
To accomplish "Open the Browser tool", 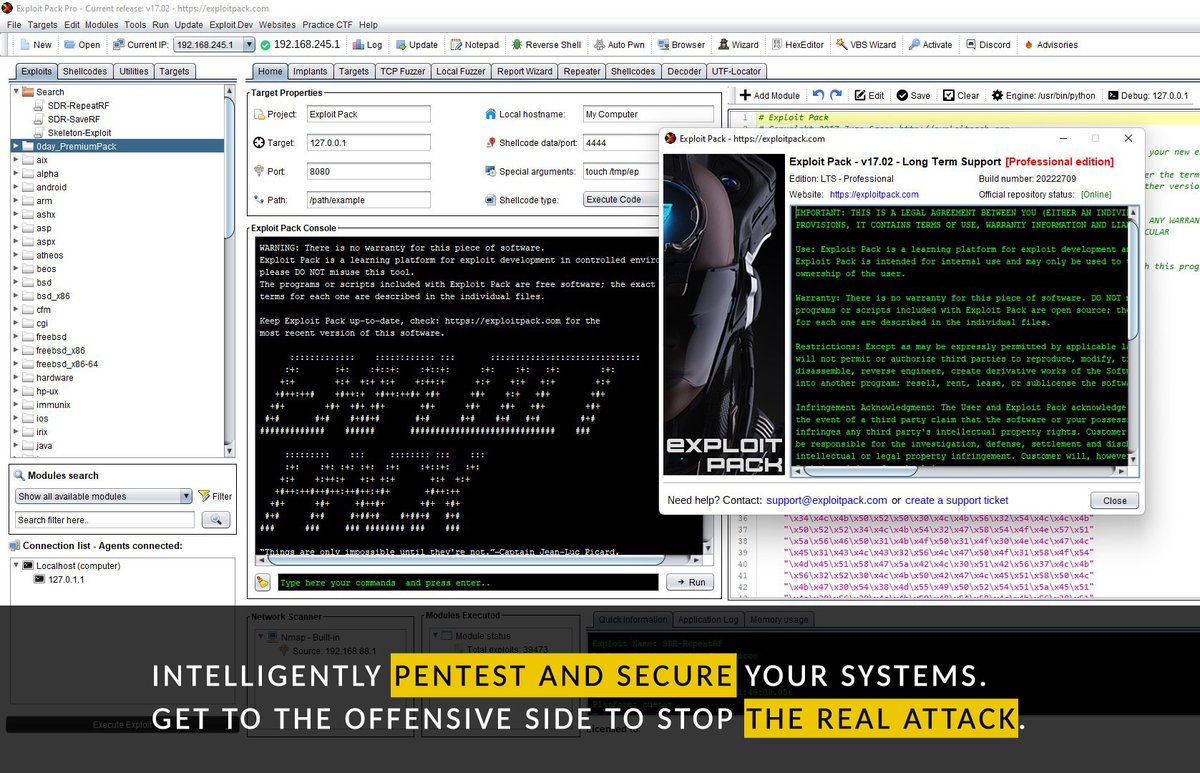I will click(680, 44).
